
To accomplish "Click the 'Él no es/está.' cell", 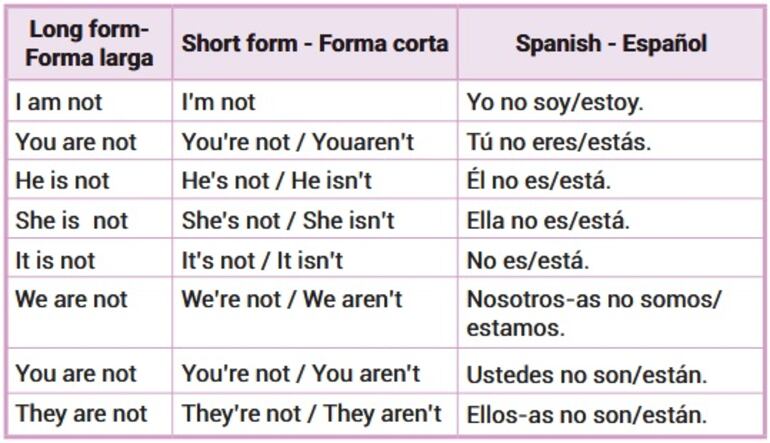I will pyautogui.click(x=538, y=181).
